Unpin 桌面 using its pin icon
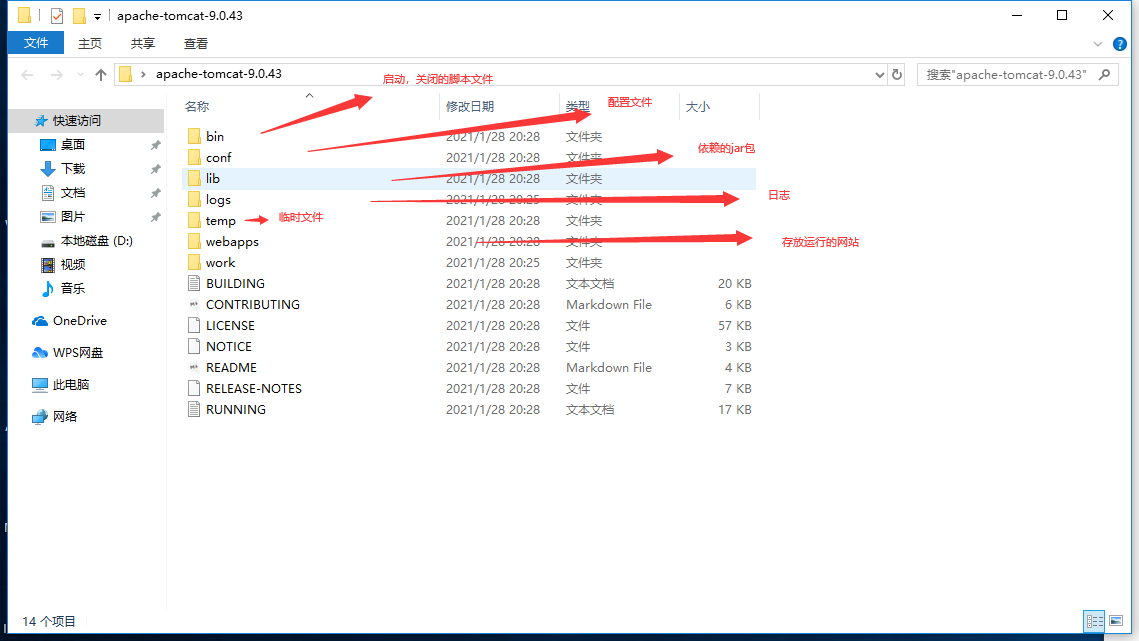This screenshot has width=1139, height=641. (x=155, y=145)
